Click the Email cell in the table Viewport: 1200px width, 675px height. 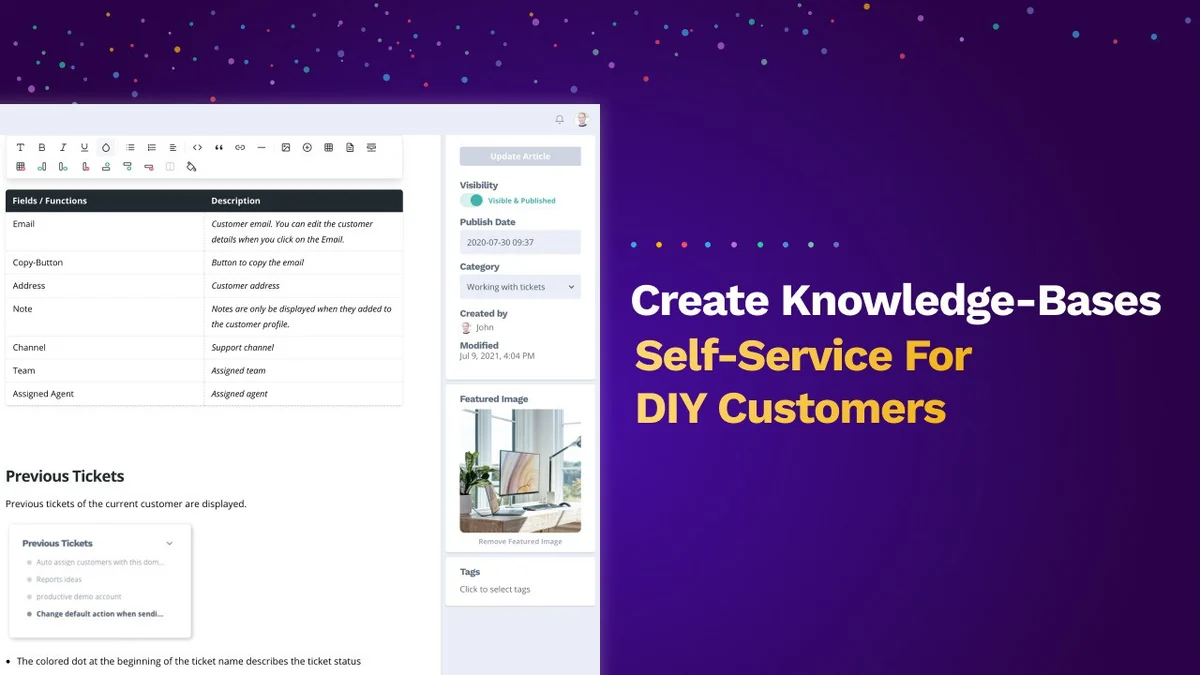(x=104, y=232)
